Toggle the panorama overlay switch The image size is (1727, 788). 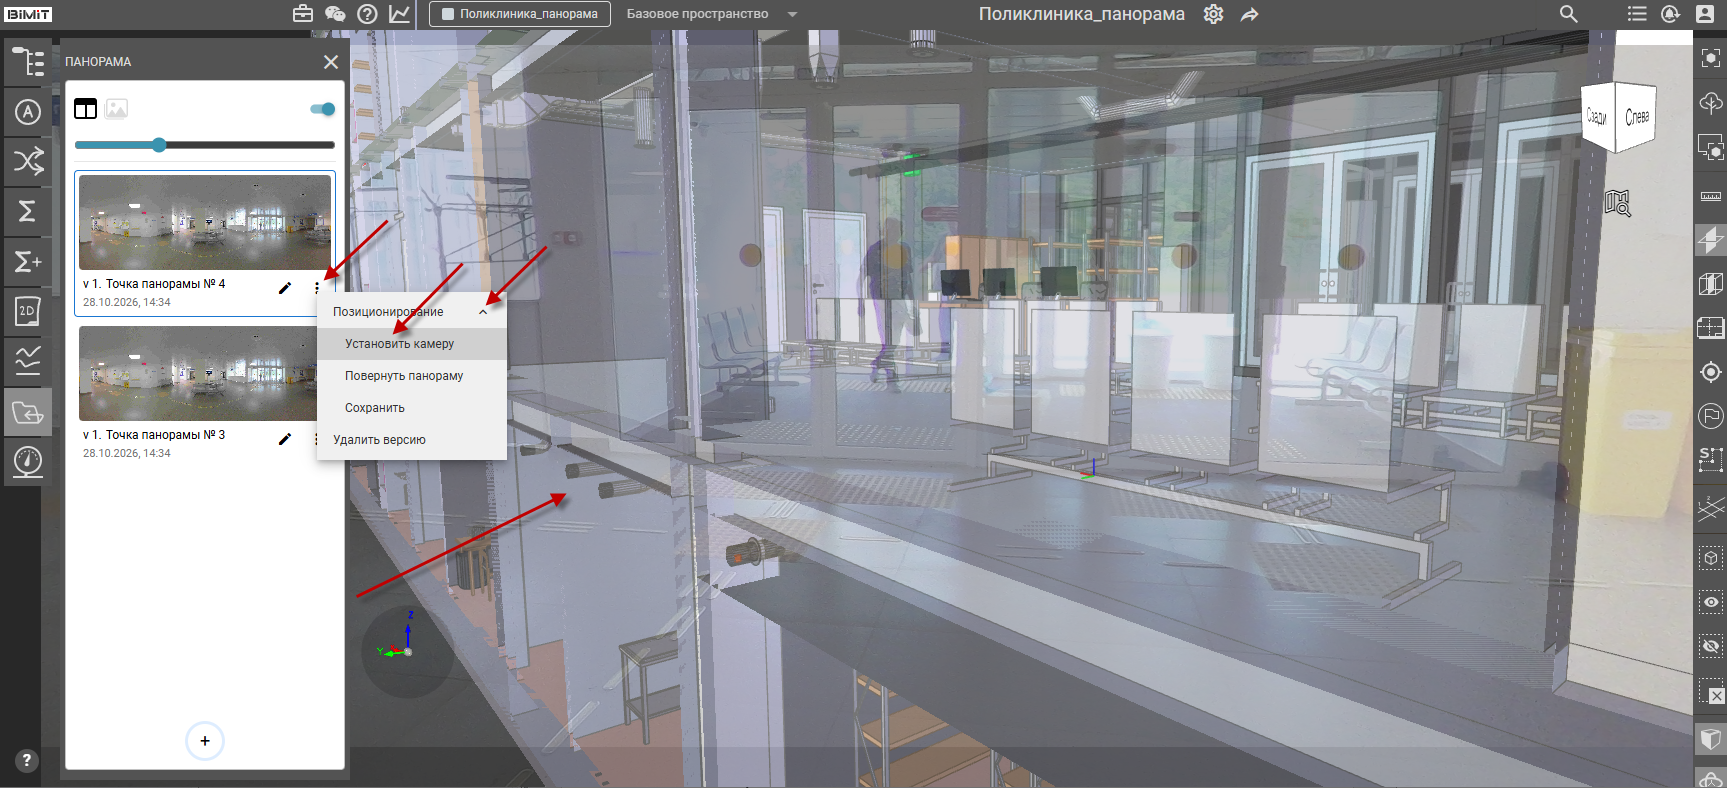323,109
